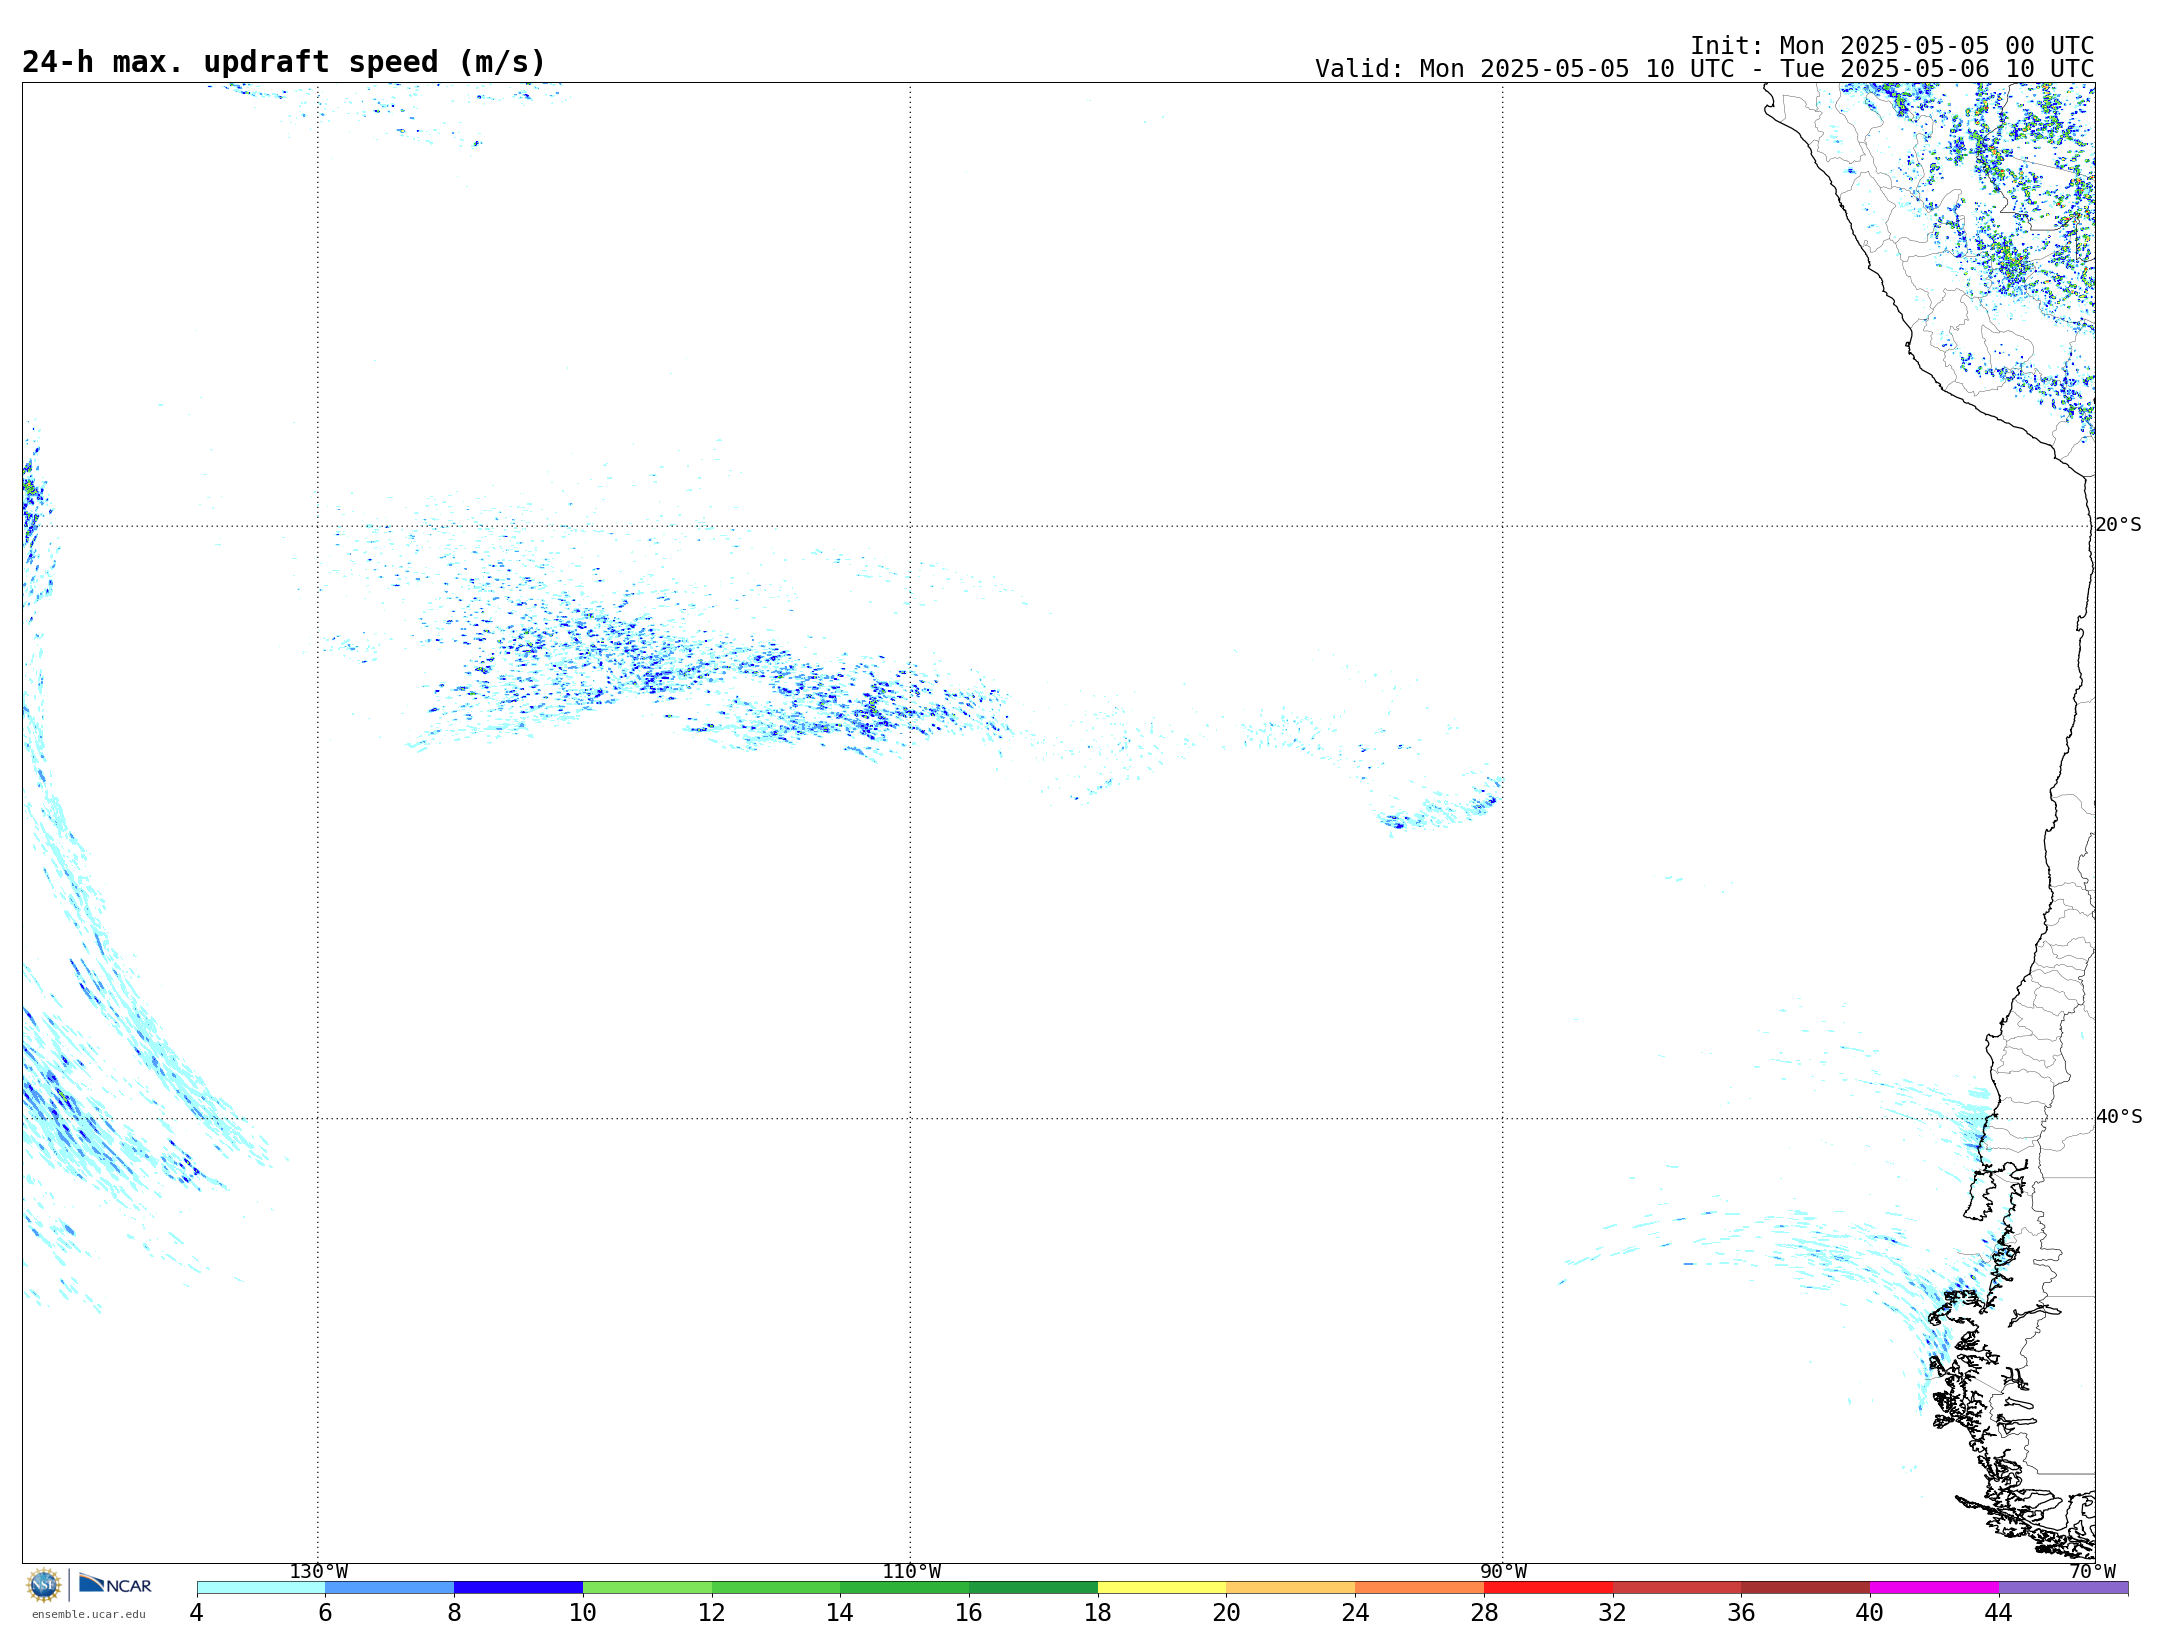
Task: Click the 40°S latitude label
Action: click(2119, 1117)
